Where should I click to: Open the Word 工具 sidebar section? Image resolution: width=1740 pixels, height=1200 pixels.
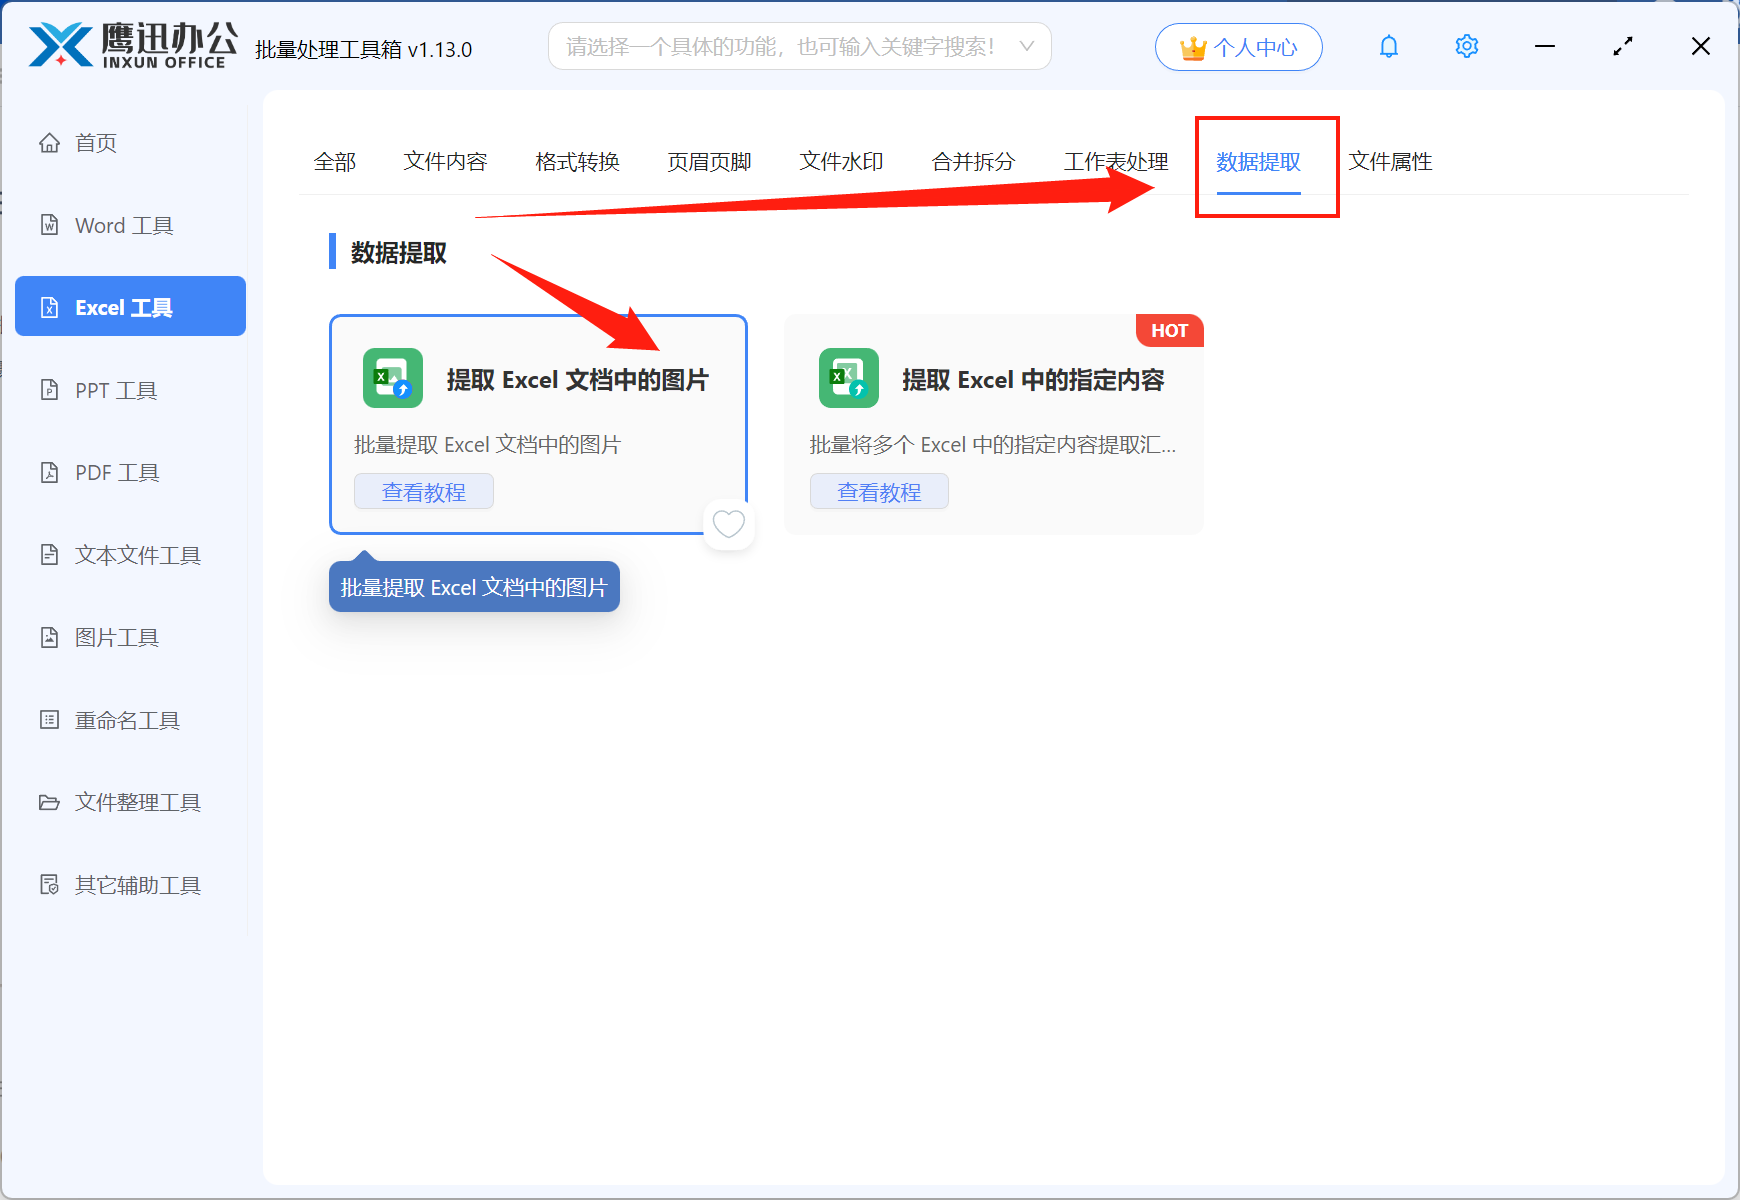pos(123,225)
